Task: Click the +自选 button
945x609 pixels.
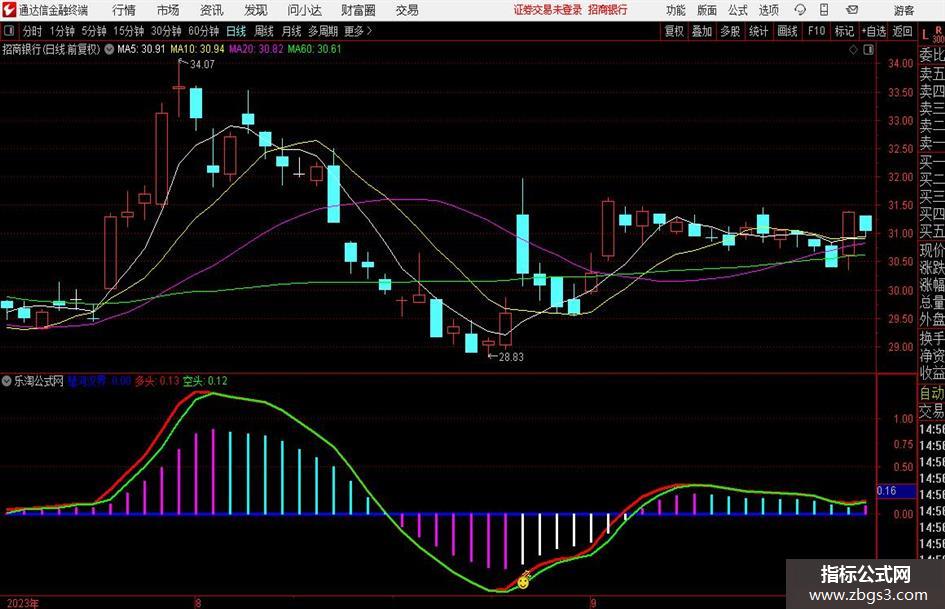Action: 873,31
